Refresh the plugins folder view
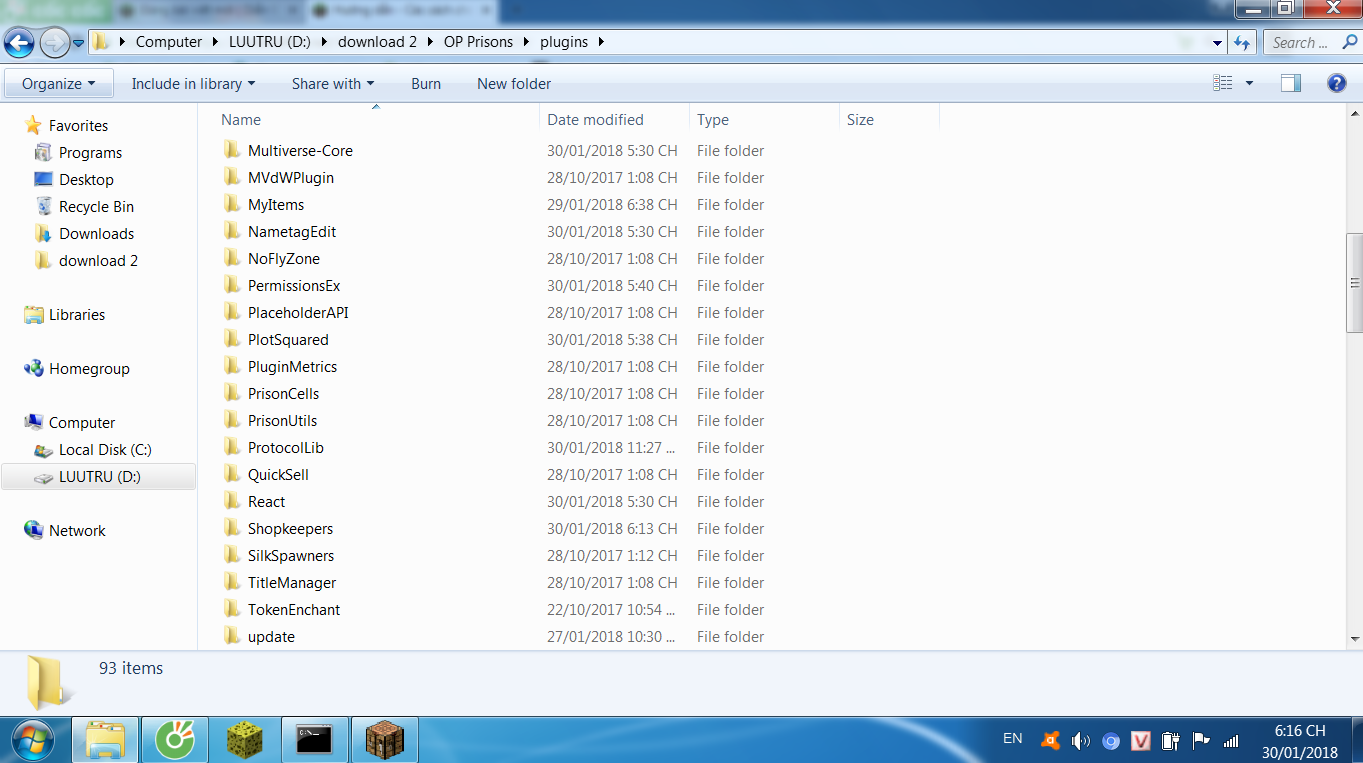 pyautogui.click(x=1242, y=43)
